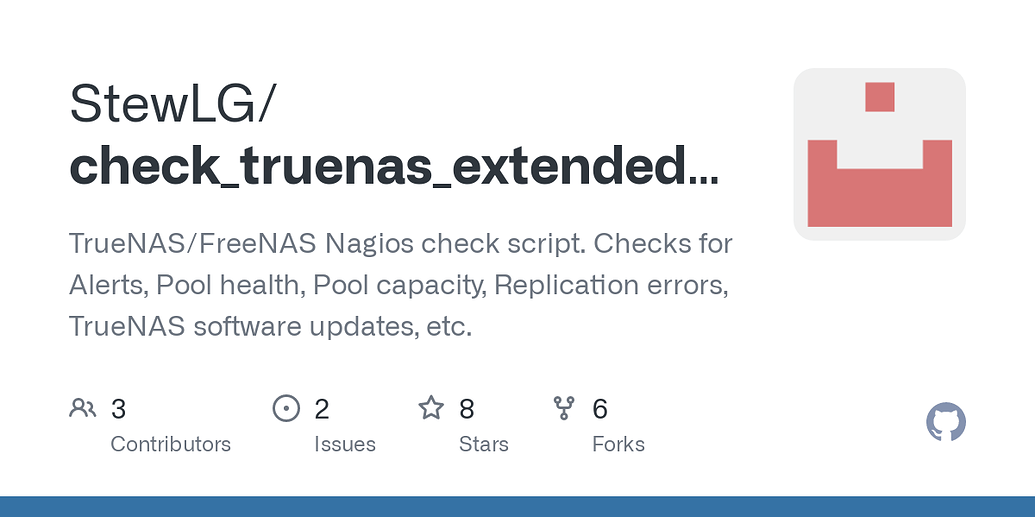
Task: Click the small top square of the identicon
Action: (x=880, y=97)
